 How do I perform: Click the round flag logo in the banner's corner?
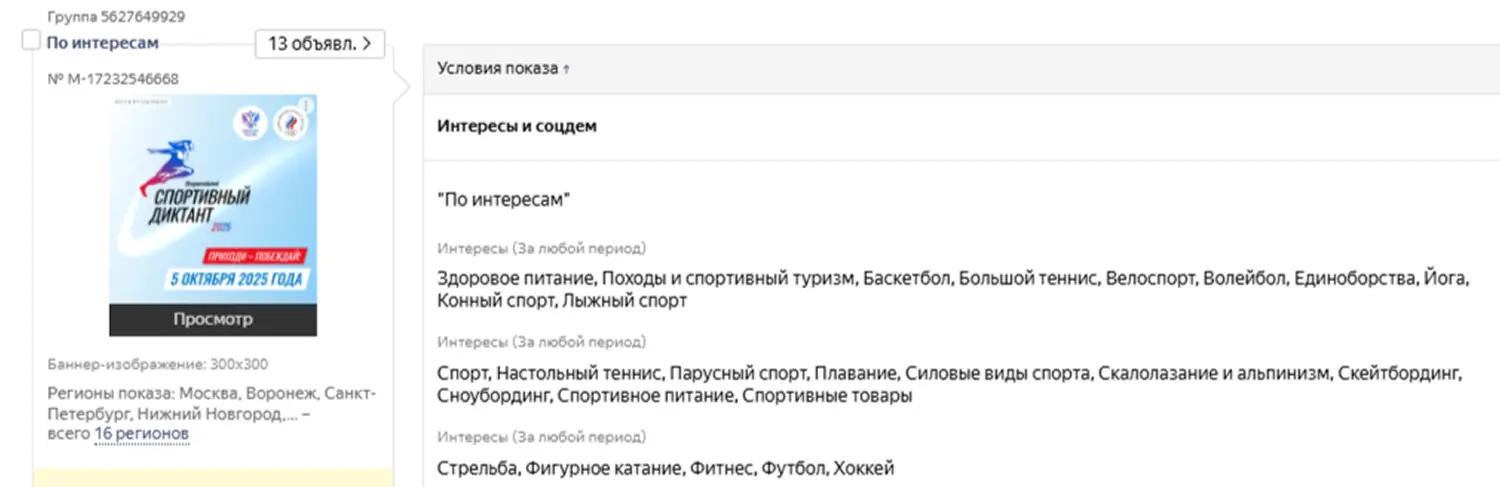click(x=292, y=121)
